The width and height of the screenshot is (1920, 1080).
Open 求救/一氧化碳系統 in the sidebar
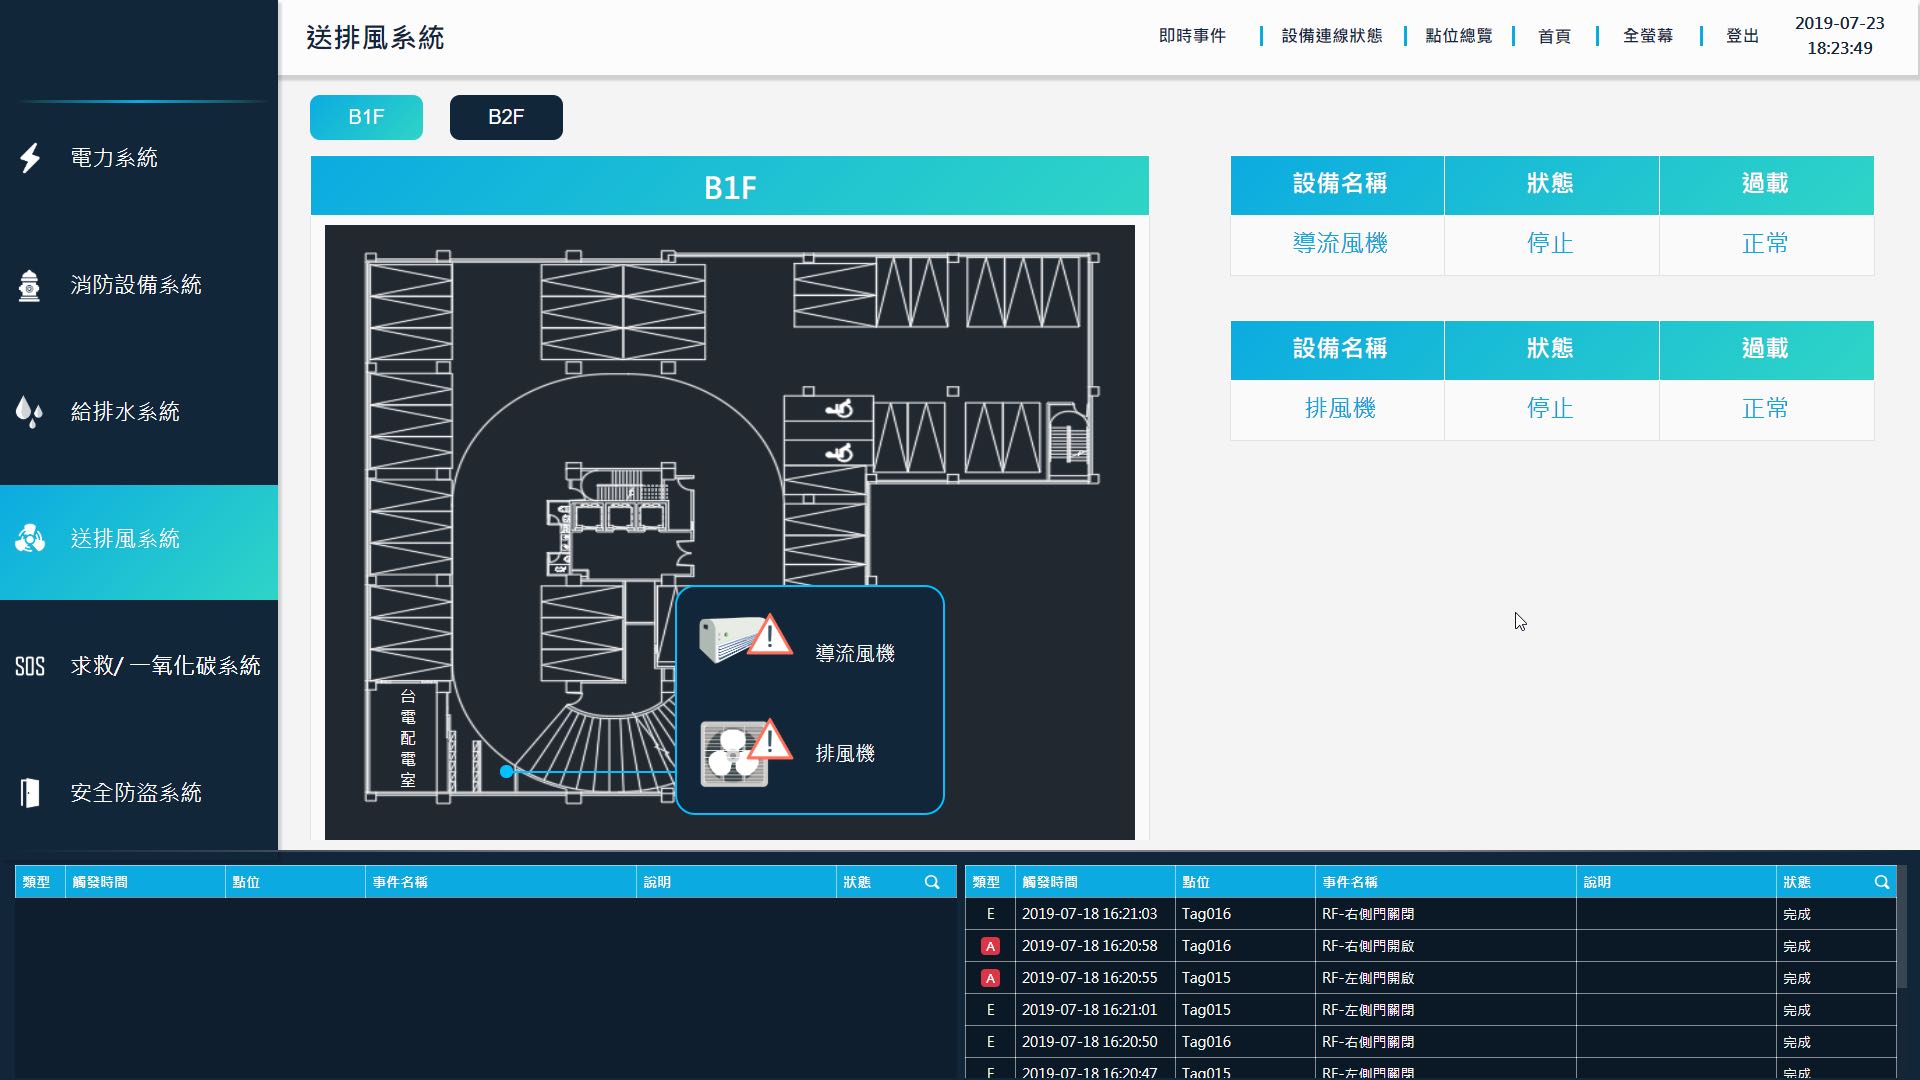coord(139,666)
